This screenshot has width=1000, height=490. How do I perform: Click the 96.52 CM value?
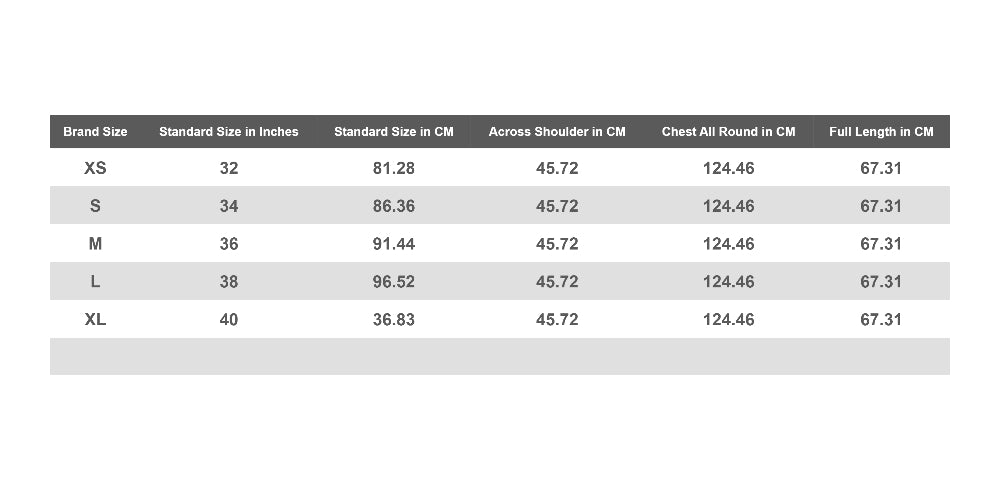pos(393,281)
